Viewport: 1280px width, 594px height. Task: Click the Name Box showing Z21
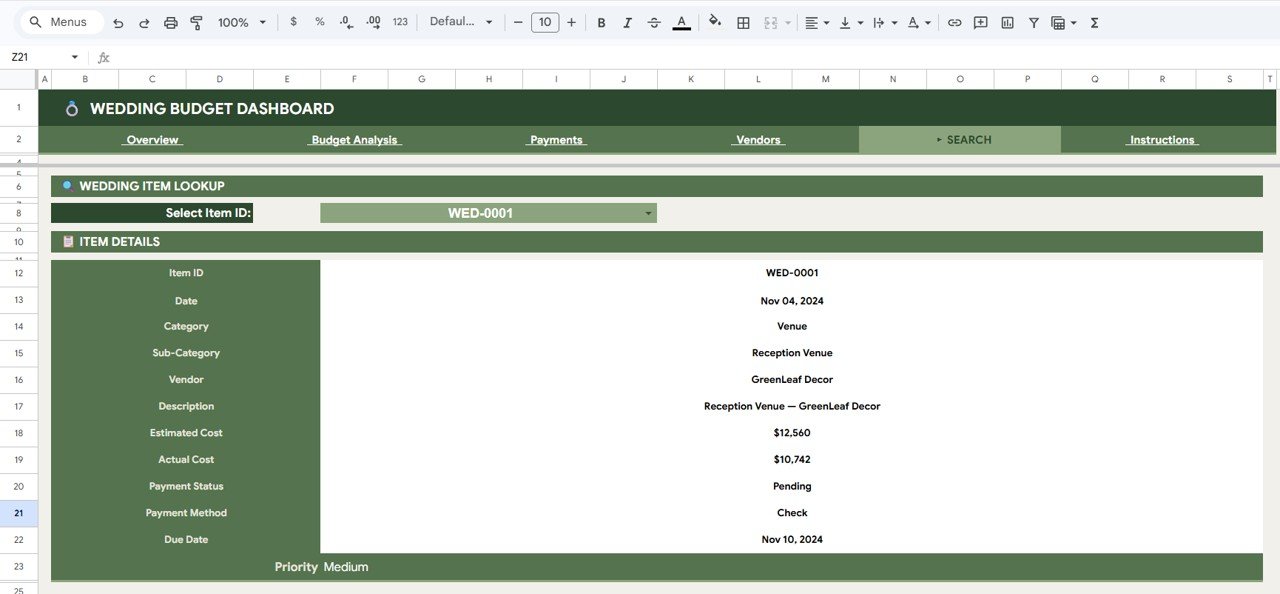pos(30,57)
